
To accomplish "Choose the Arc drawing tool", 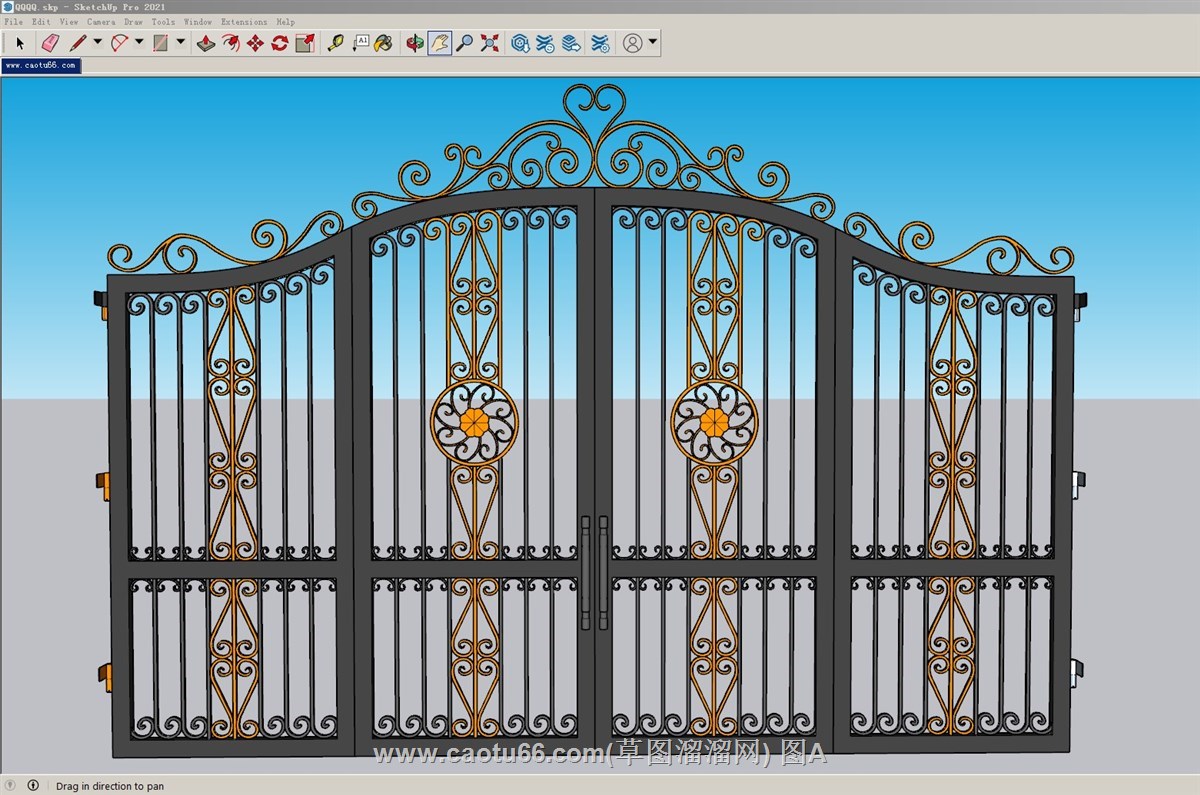I will 120,43.
